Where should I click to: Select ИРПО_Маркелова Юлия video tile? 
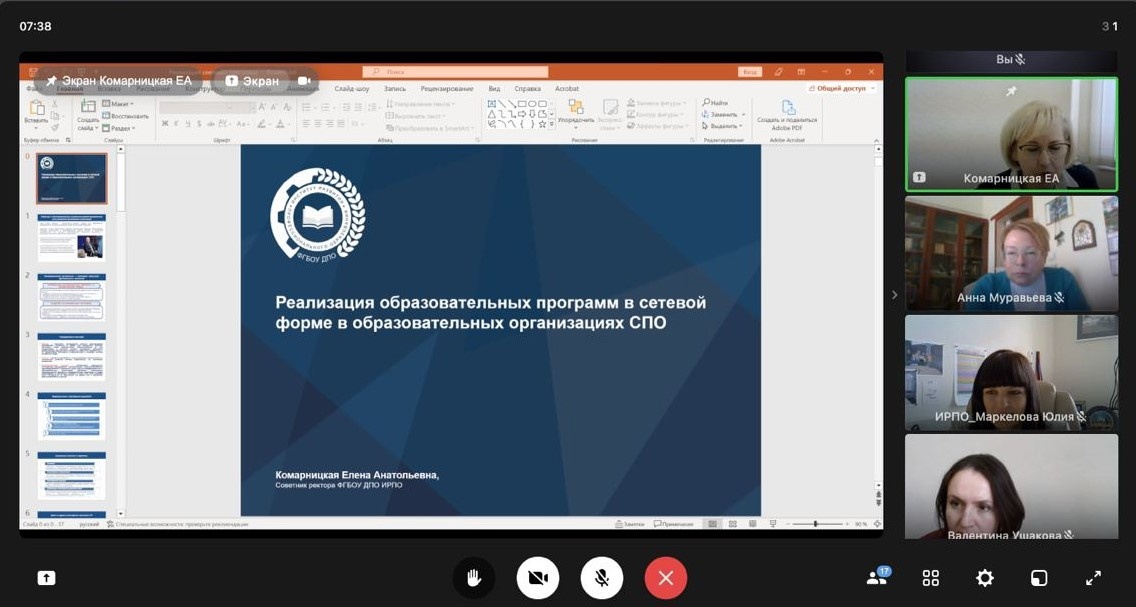pyautogui.click(x=1011, y=372)
